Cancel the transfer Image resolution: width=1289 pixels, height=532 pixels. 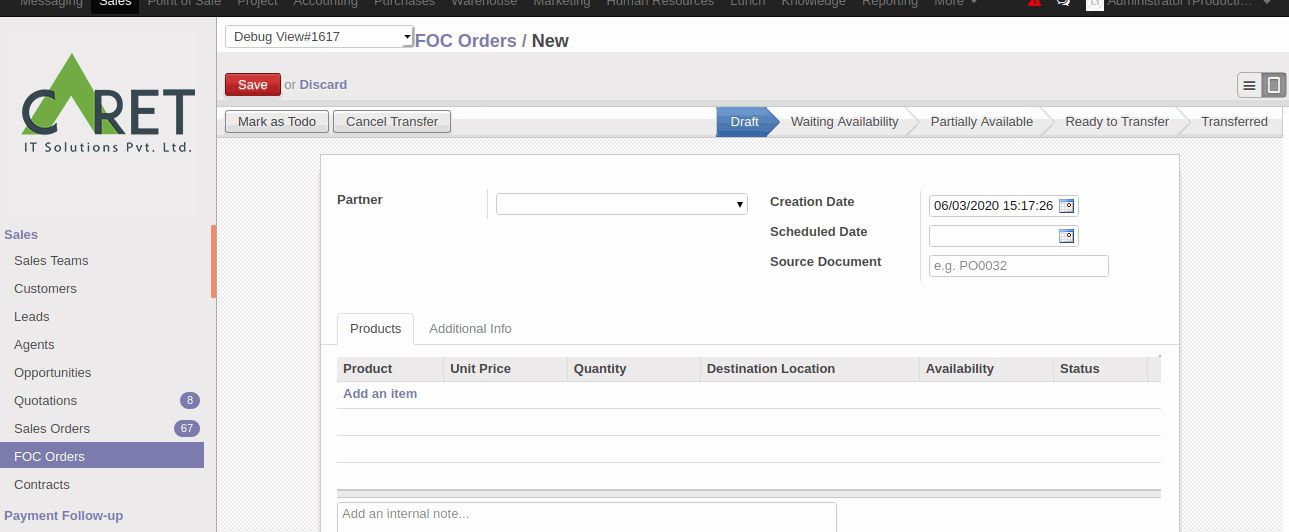point(392,122)
